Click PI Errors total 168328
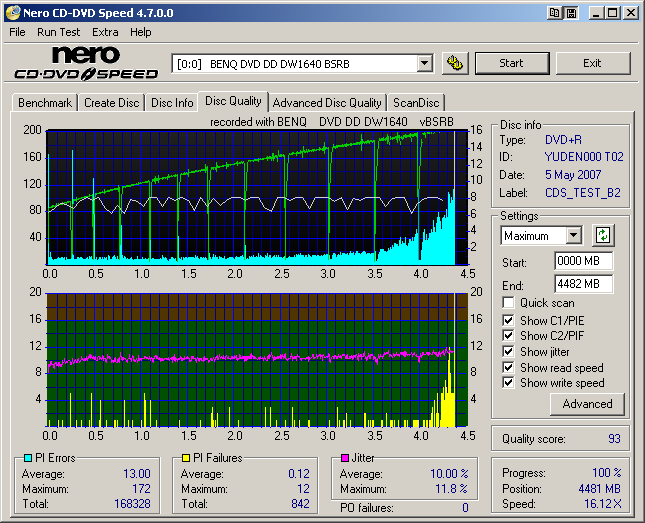This screenshot has height=523, width=645. (x=132, y=504)
